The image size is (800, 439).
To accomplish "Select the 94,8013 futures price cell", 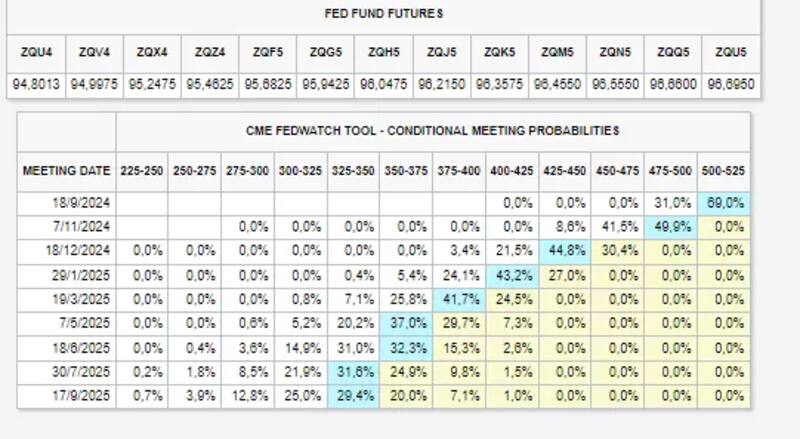I will [x=35, y=86].
